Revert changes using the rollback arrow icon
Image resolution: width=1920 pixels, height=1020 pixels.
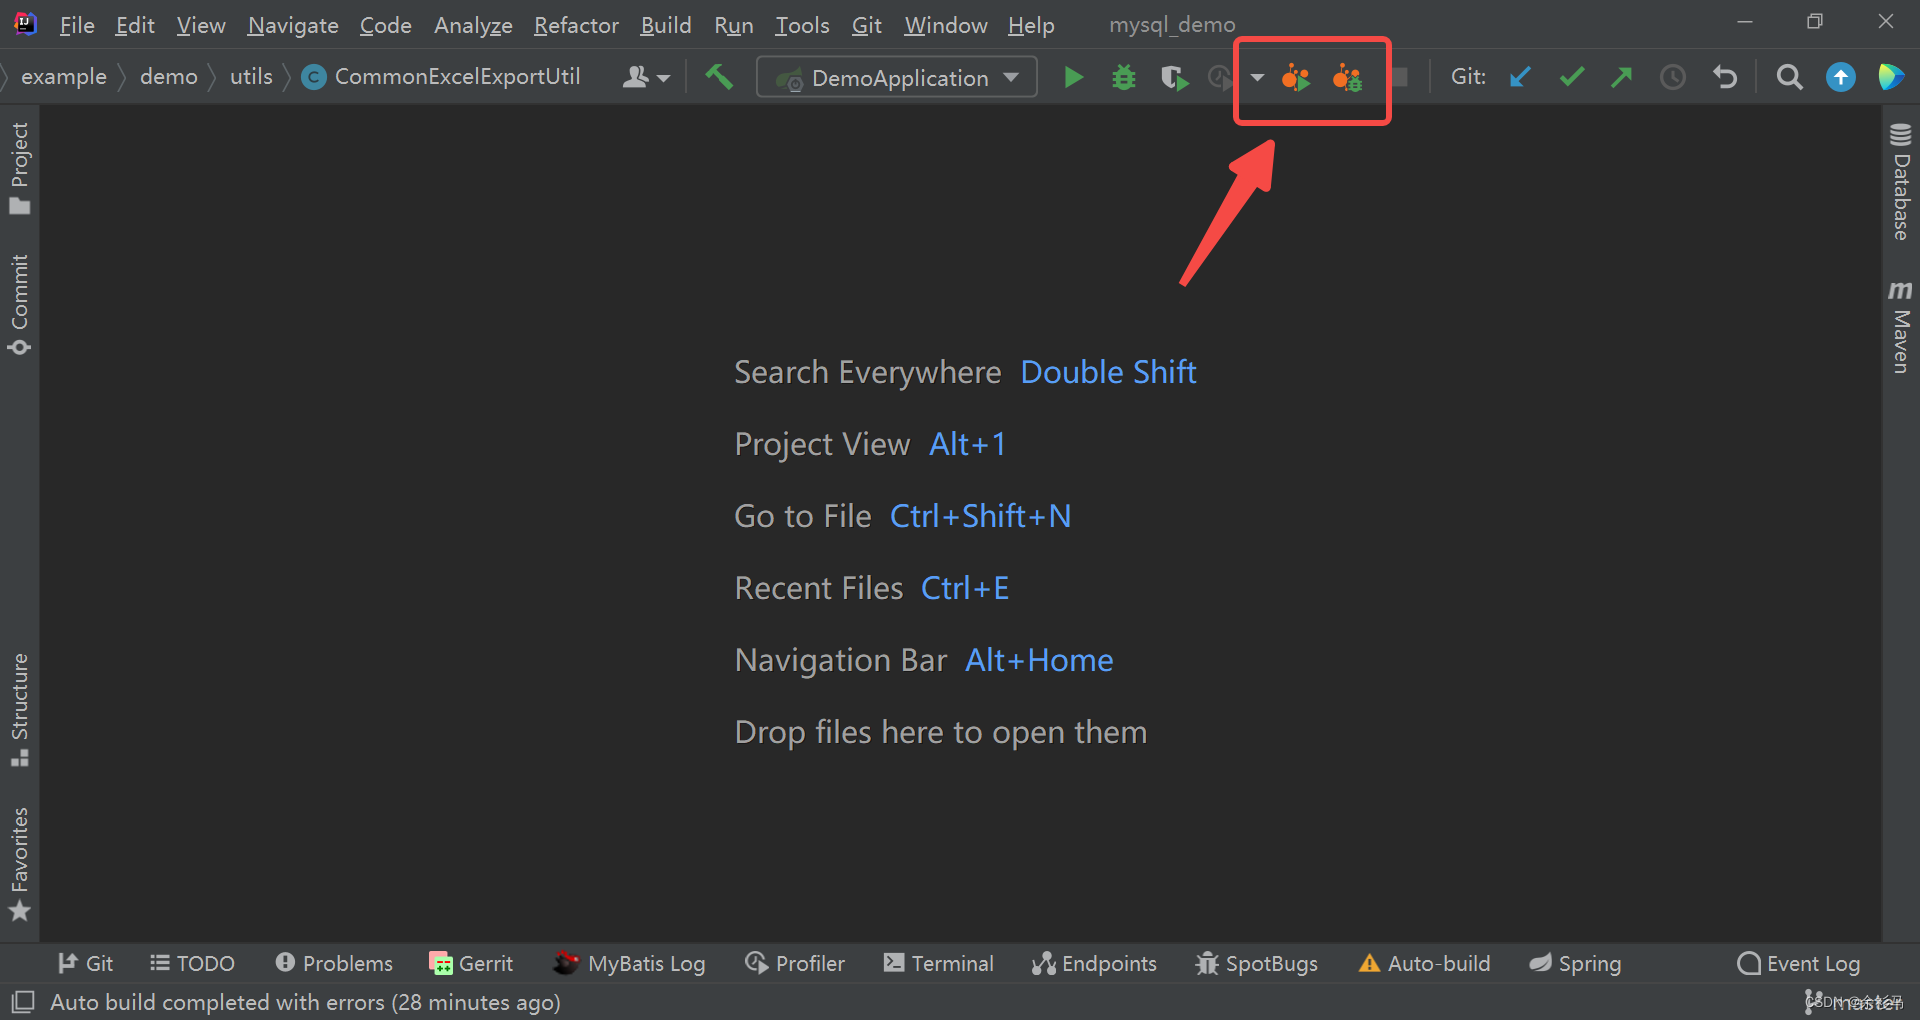click(1725, 77)
